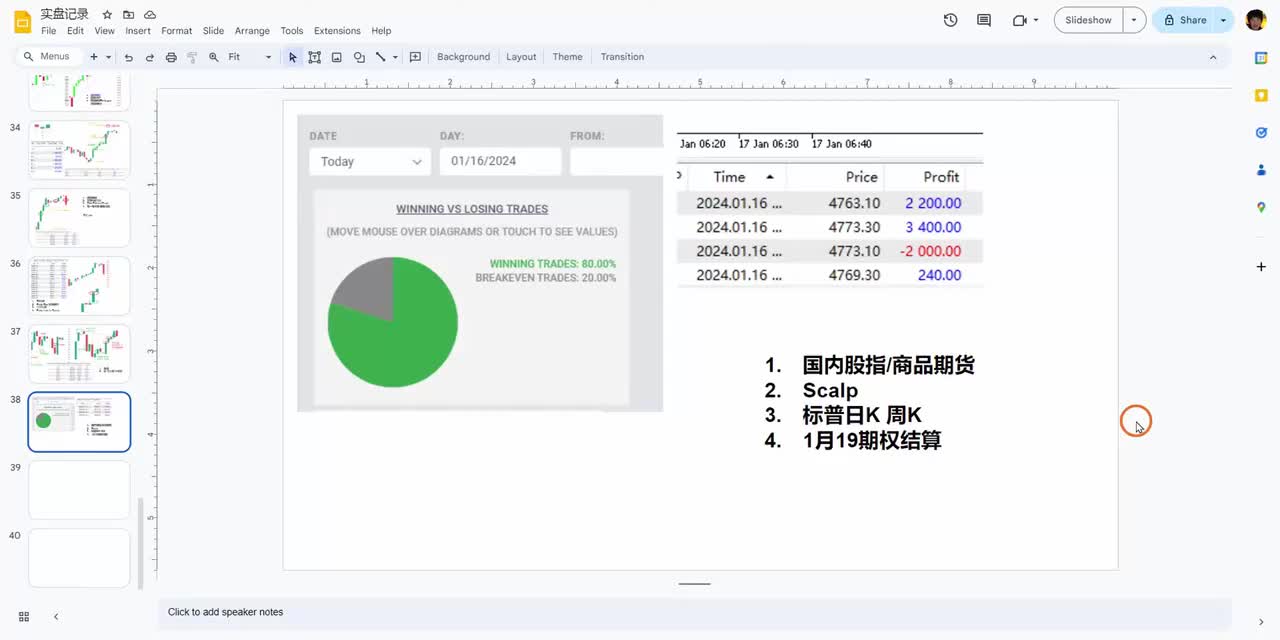Open Contacts in side panel
The width and height of the screenshot is (1280, 640).
1261,170
